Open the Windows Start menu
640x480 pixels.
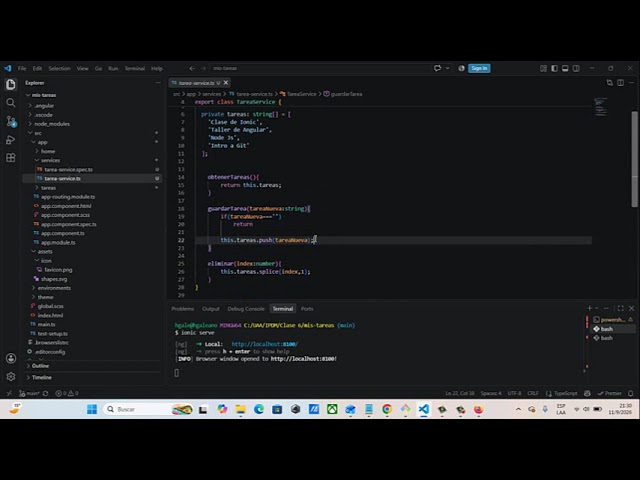point(92,409)
